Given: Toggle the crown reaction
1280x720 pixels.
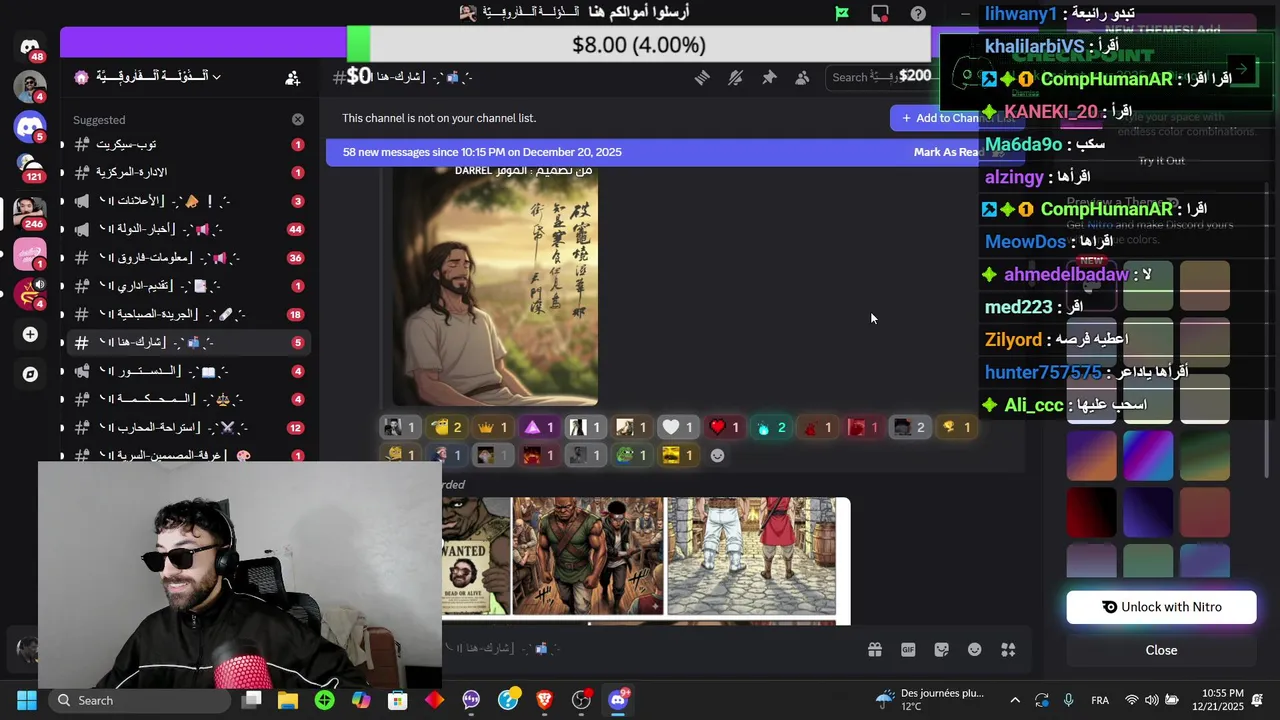Looking at the screenshot, I should 492,427.
